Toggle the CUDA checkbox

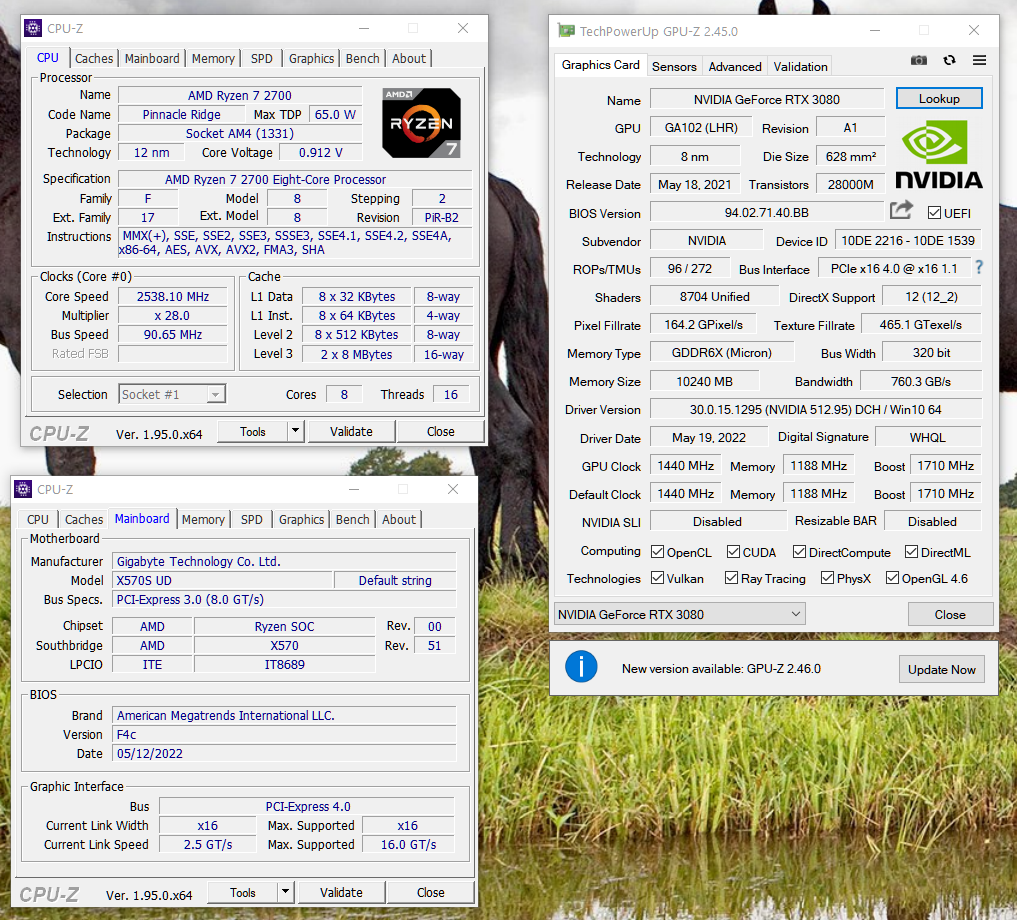pos(733,552)
